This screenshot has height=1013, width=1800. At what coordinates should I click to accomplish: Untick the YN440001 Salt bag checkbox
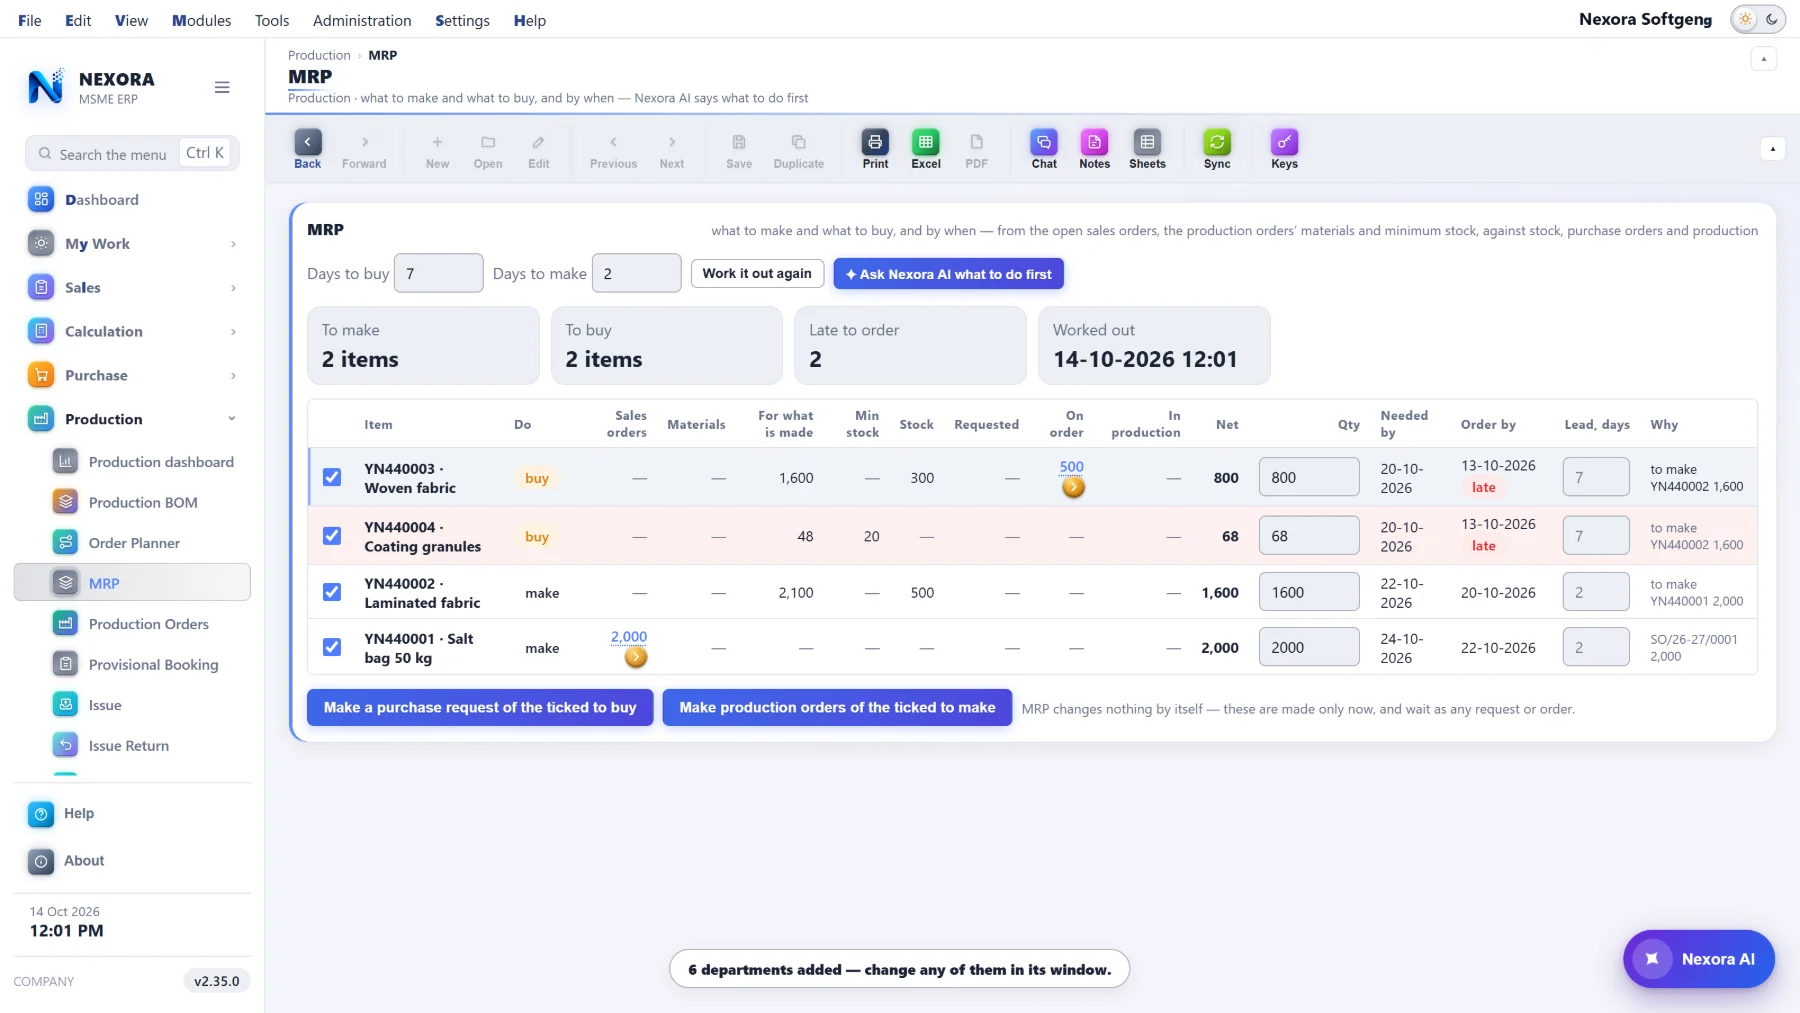pos(332,647)
